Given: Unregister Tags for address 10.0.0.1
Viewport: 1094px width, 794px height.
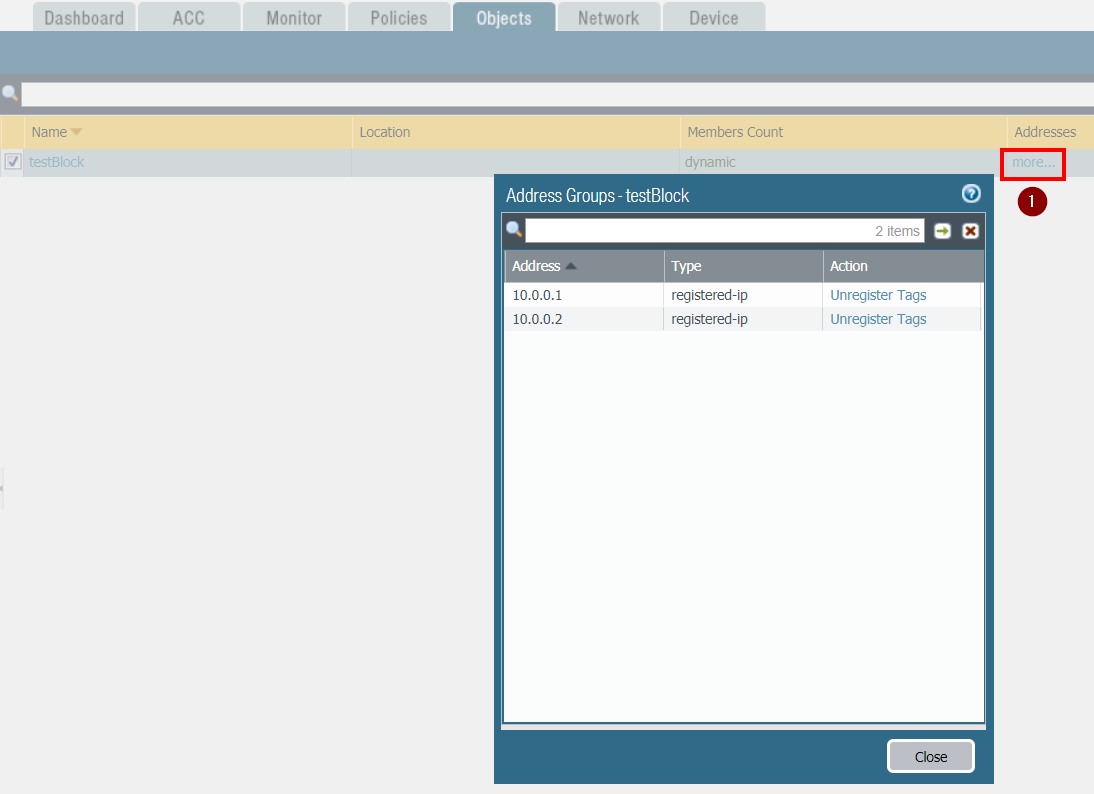Looking at the screenshot, I should coord(877,294).
